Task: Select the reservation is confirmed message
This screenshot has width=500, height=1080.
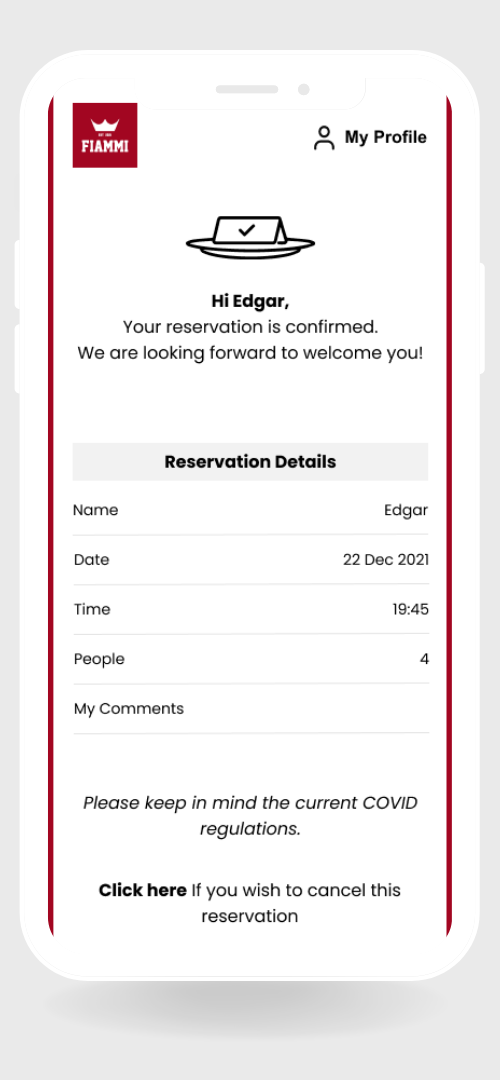Action: pyautogui.click(x=251, y=326)
